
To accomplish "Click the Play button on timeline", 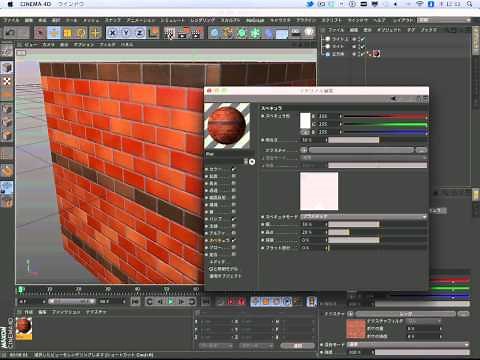I will [x=171, y=302].
